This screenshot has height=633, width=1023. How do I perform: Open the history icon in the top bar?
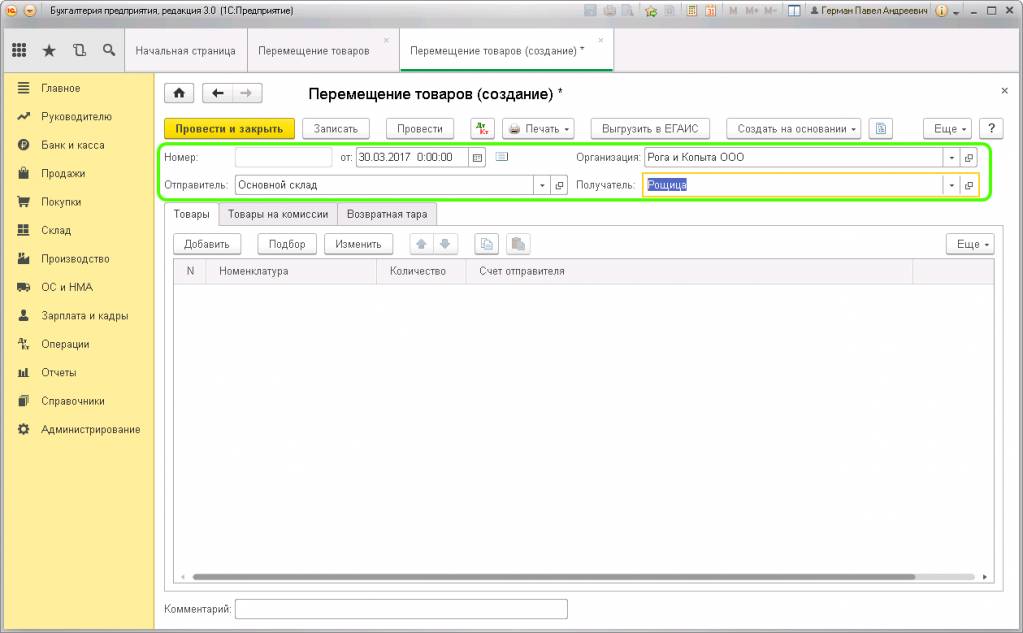point(79,50)
